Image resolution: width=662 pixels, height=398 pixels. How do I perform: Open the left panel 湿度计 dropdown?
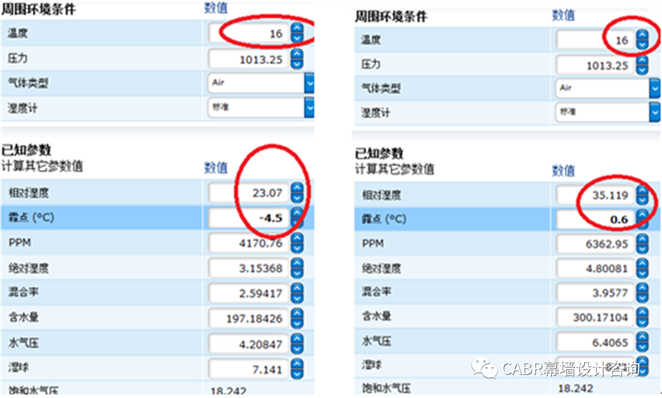(309, 108)
